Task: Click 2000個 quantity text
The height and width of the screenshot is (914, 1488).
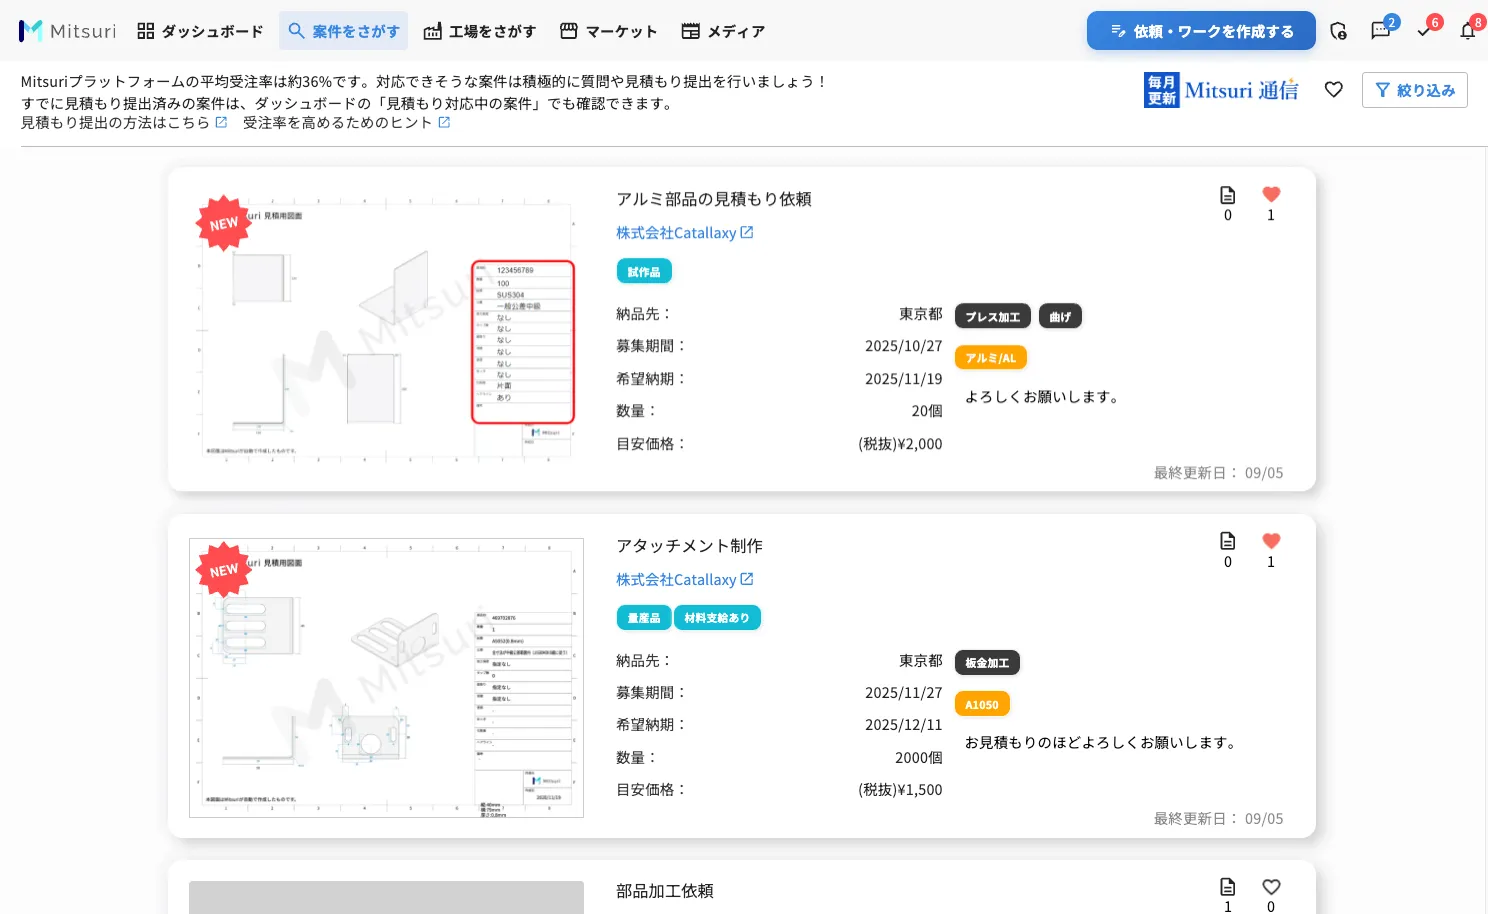Action: [x=919, y=758]
